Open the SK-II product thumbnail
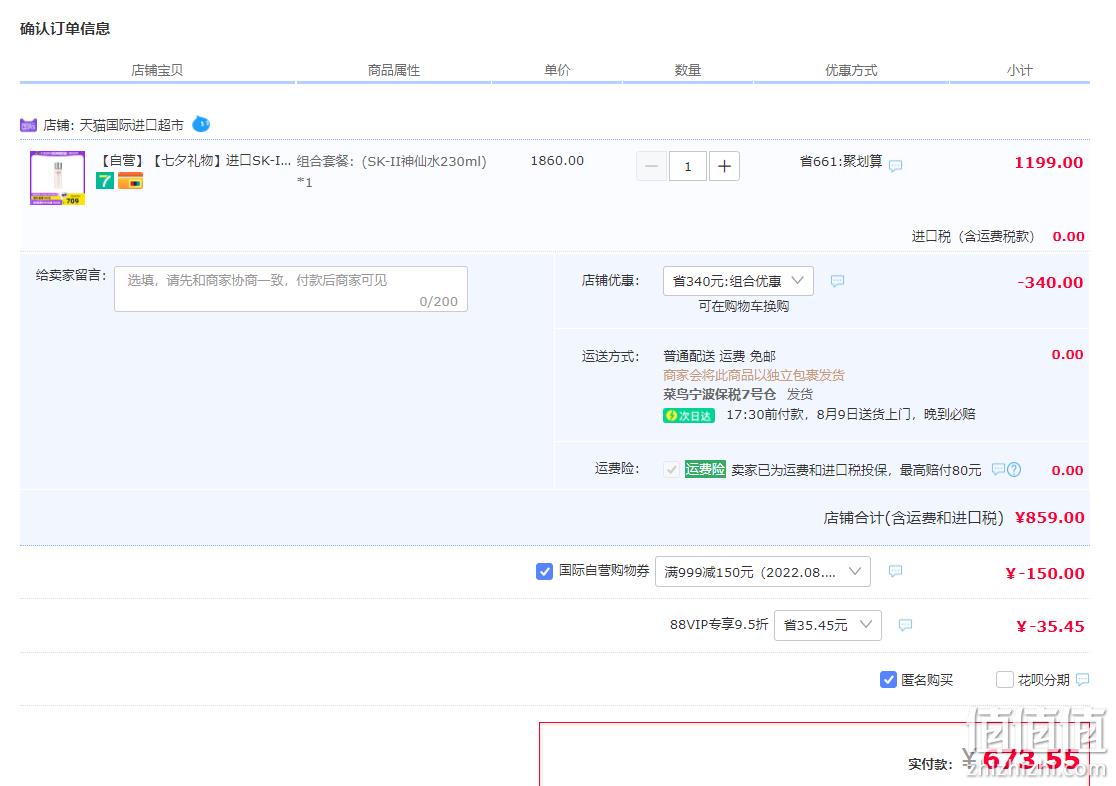This screenshot has width=1116, height=786. tap(58, 178)
